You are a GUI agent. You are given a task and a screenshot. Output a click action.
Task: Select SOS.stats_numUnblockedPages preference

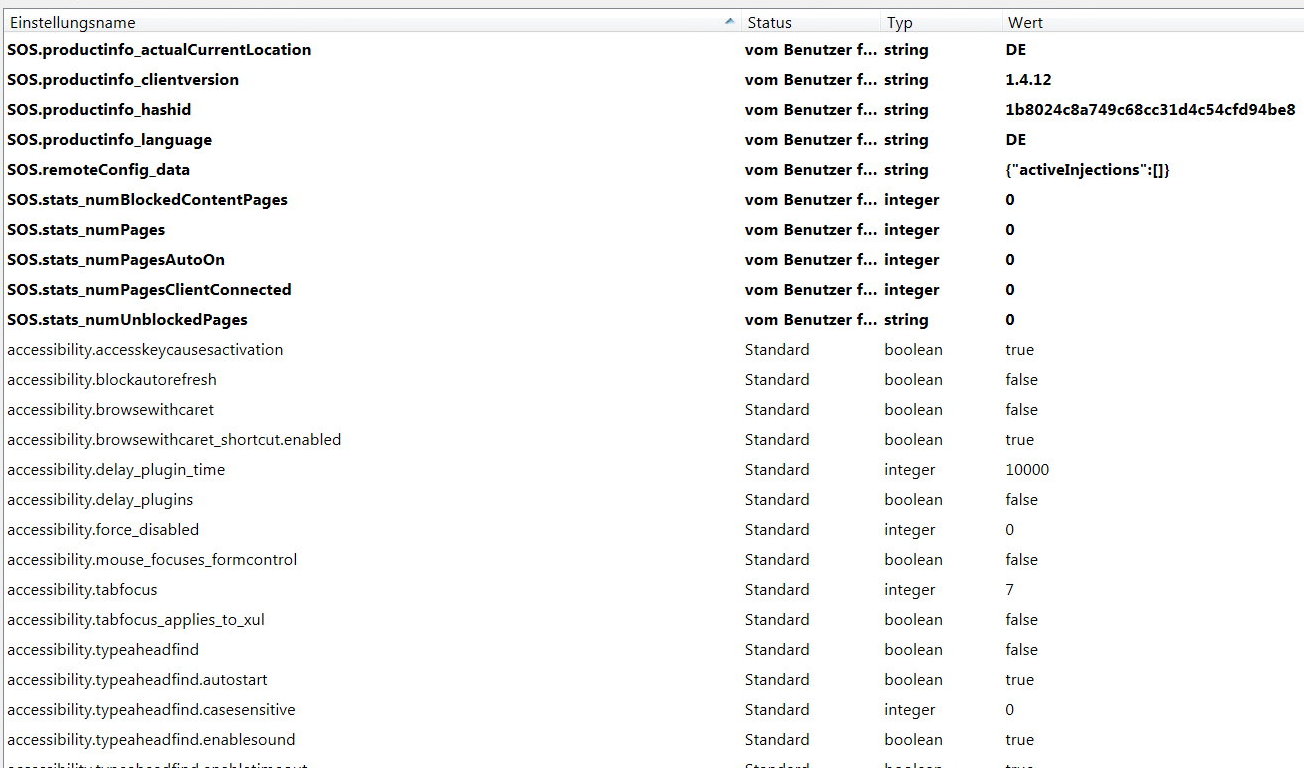(x=127, y=320)
